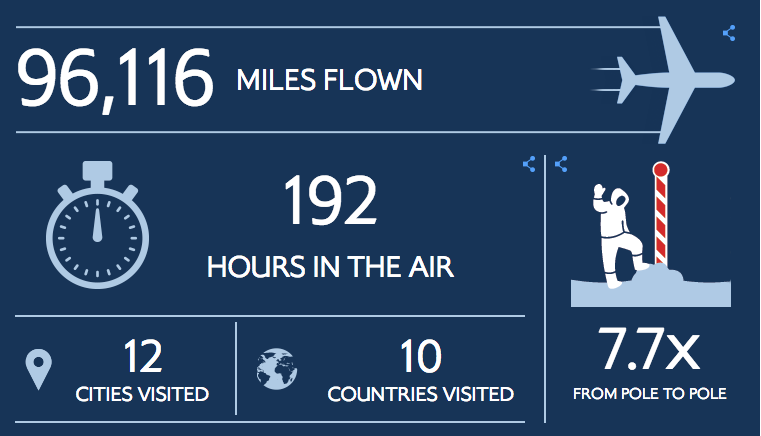The width and height of the screenshot is (761, 436).
Task: Select the HOURS IN THE AIR label
Action: pos(330,267)
